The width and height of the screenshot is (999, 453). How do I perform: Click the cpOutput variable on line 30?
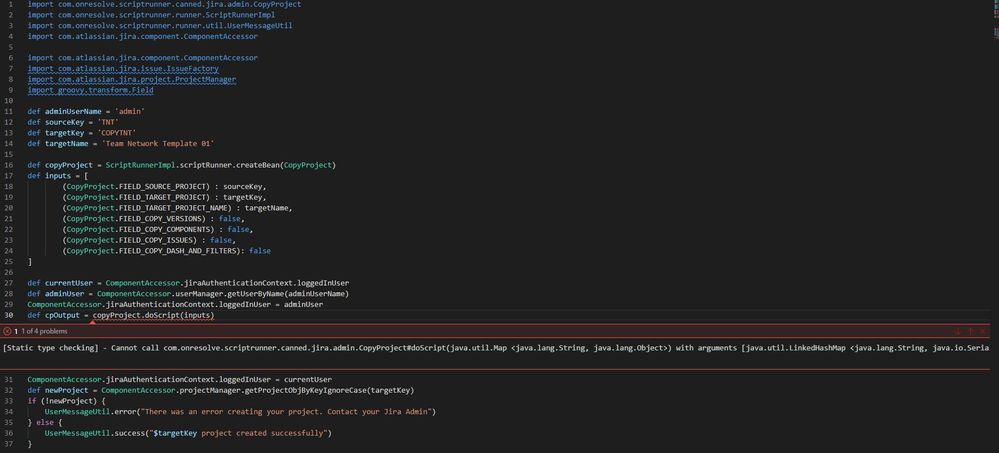60,315
